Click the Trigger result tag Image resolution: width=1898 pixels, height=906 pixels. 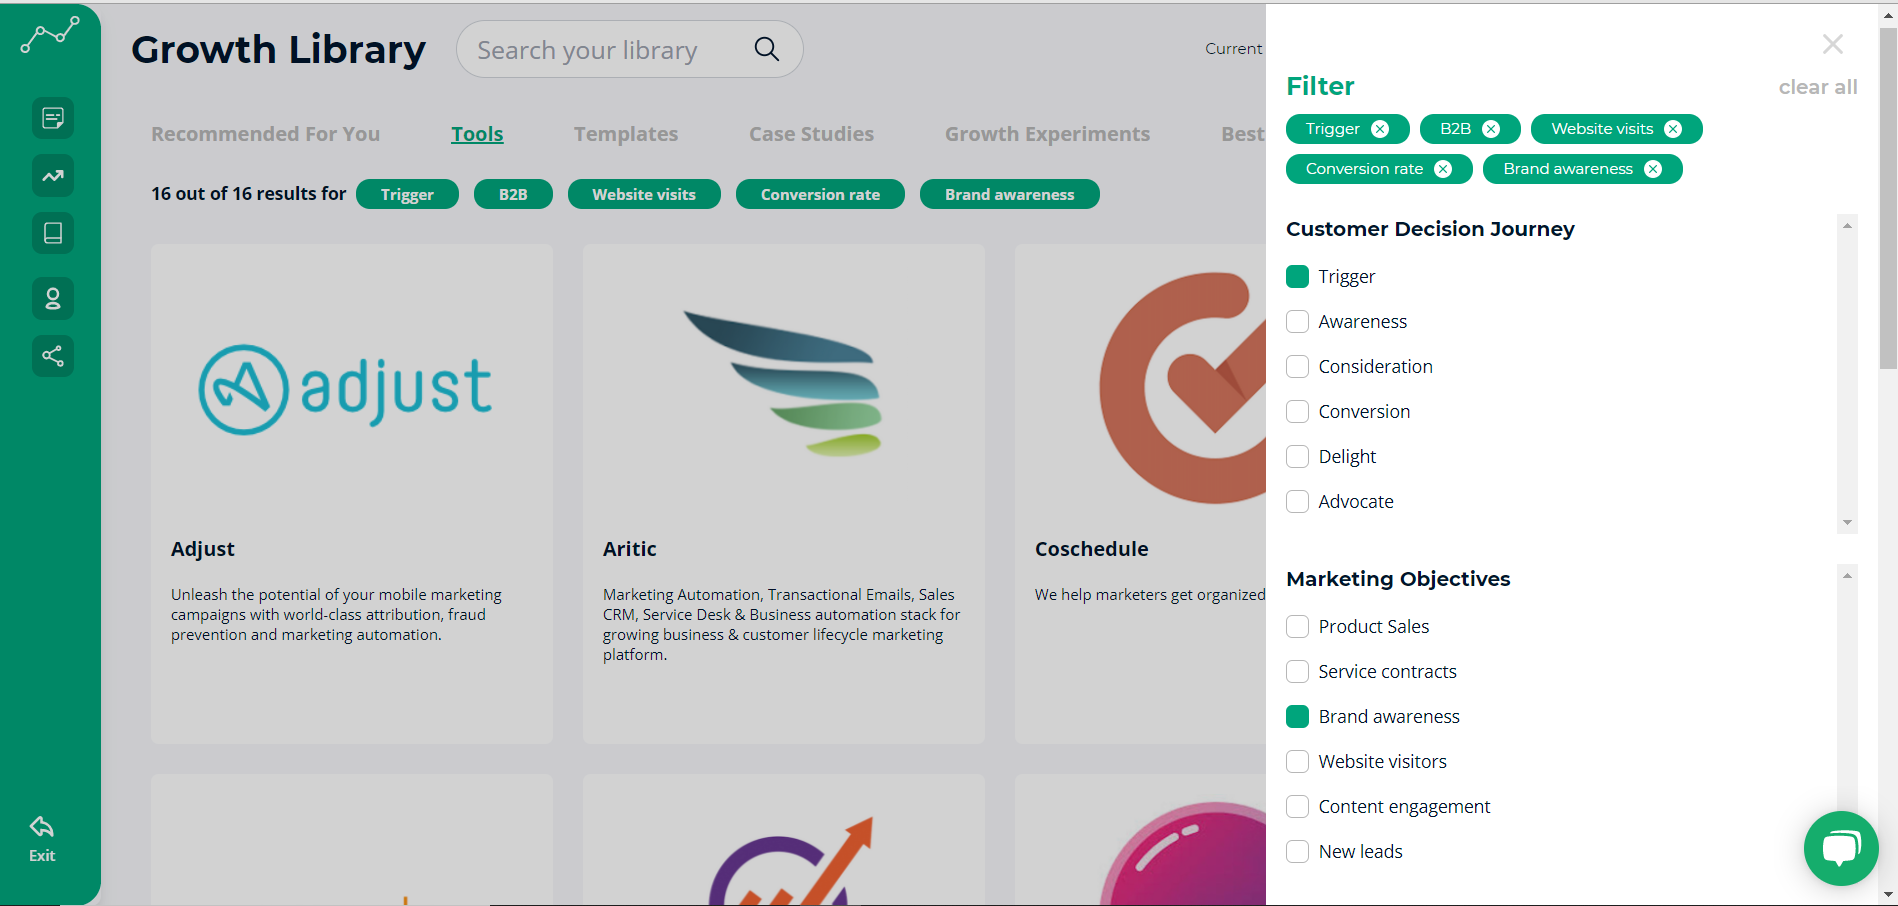pyautogui.click(x=407, y=194)
